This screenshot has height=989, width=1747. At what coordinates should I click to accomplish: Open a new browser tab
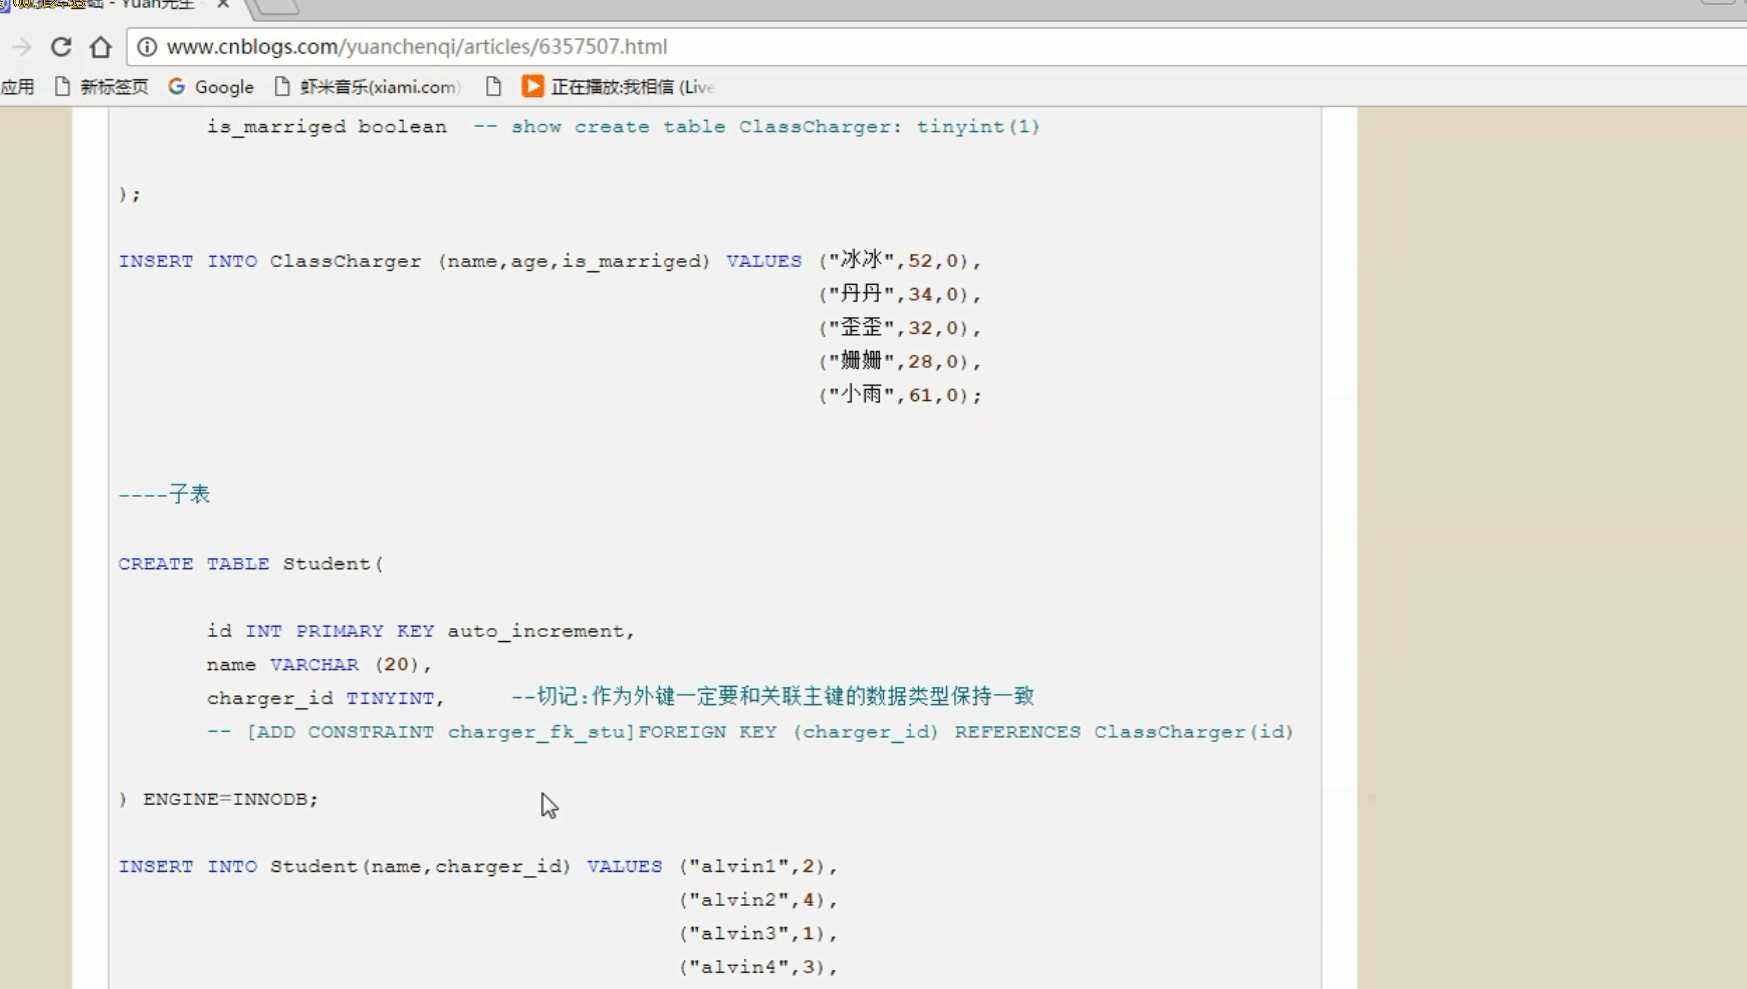pos(276,7)
